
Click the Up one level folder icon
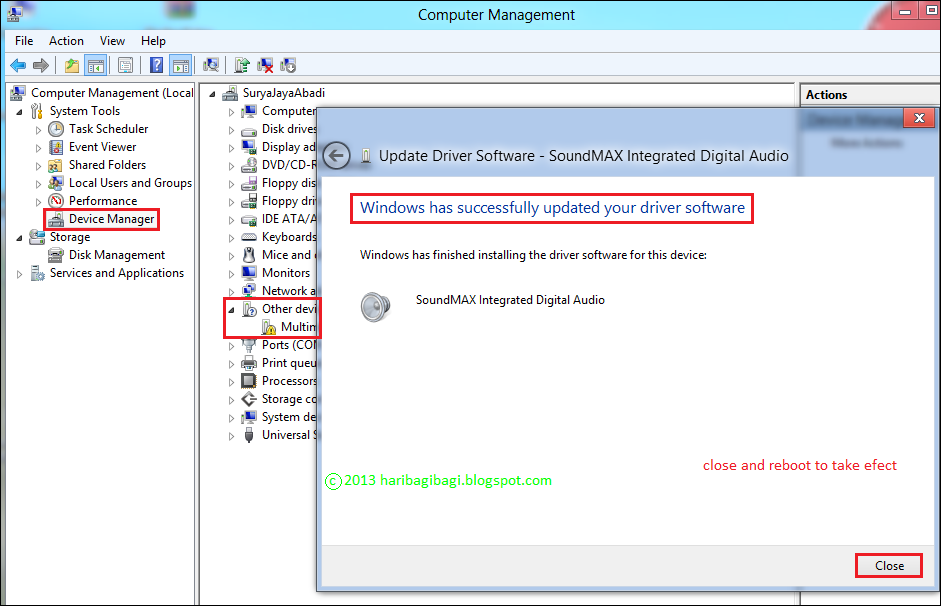point(72,65)
